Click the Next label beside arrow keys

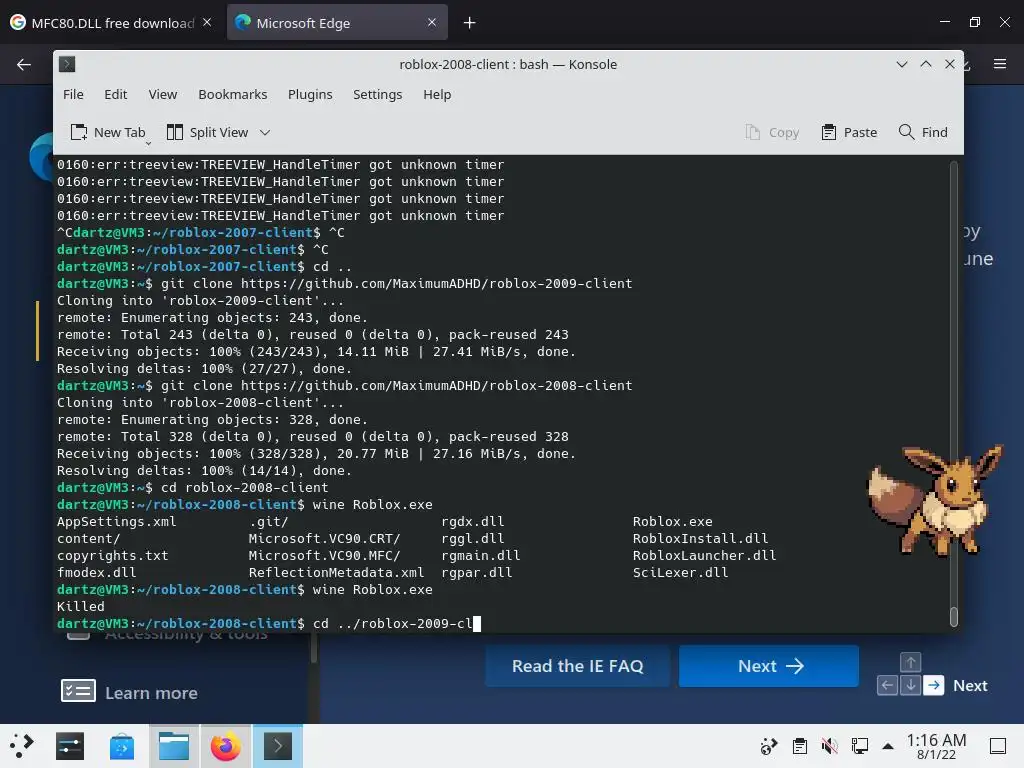970,686
